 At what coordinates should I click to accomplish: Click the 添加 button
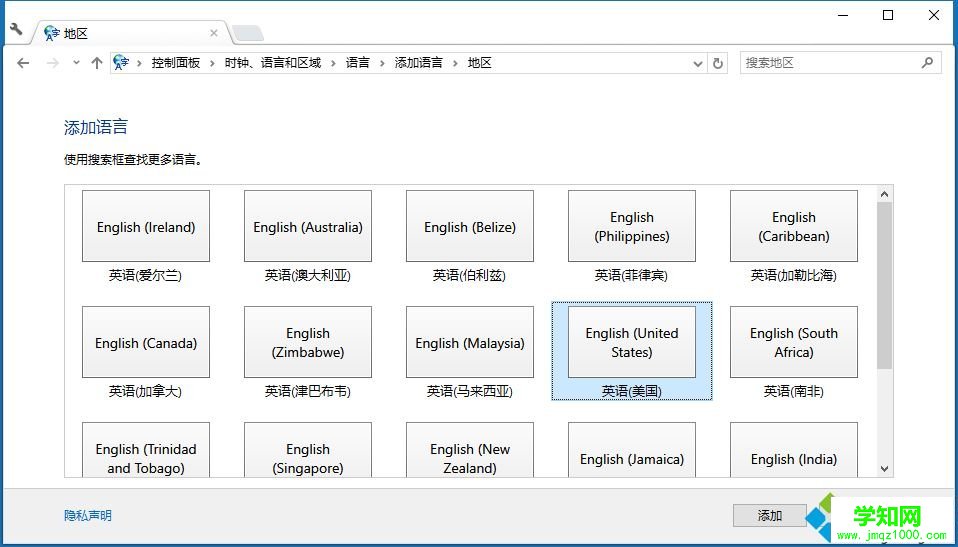pyautogui.click(x=770, y=516)
